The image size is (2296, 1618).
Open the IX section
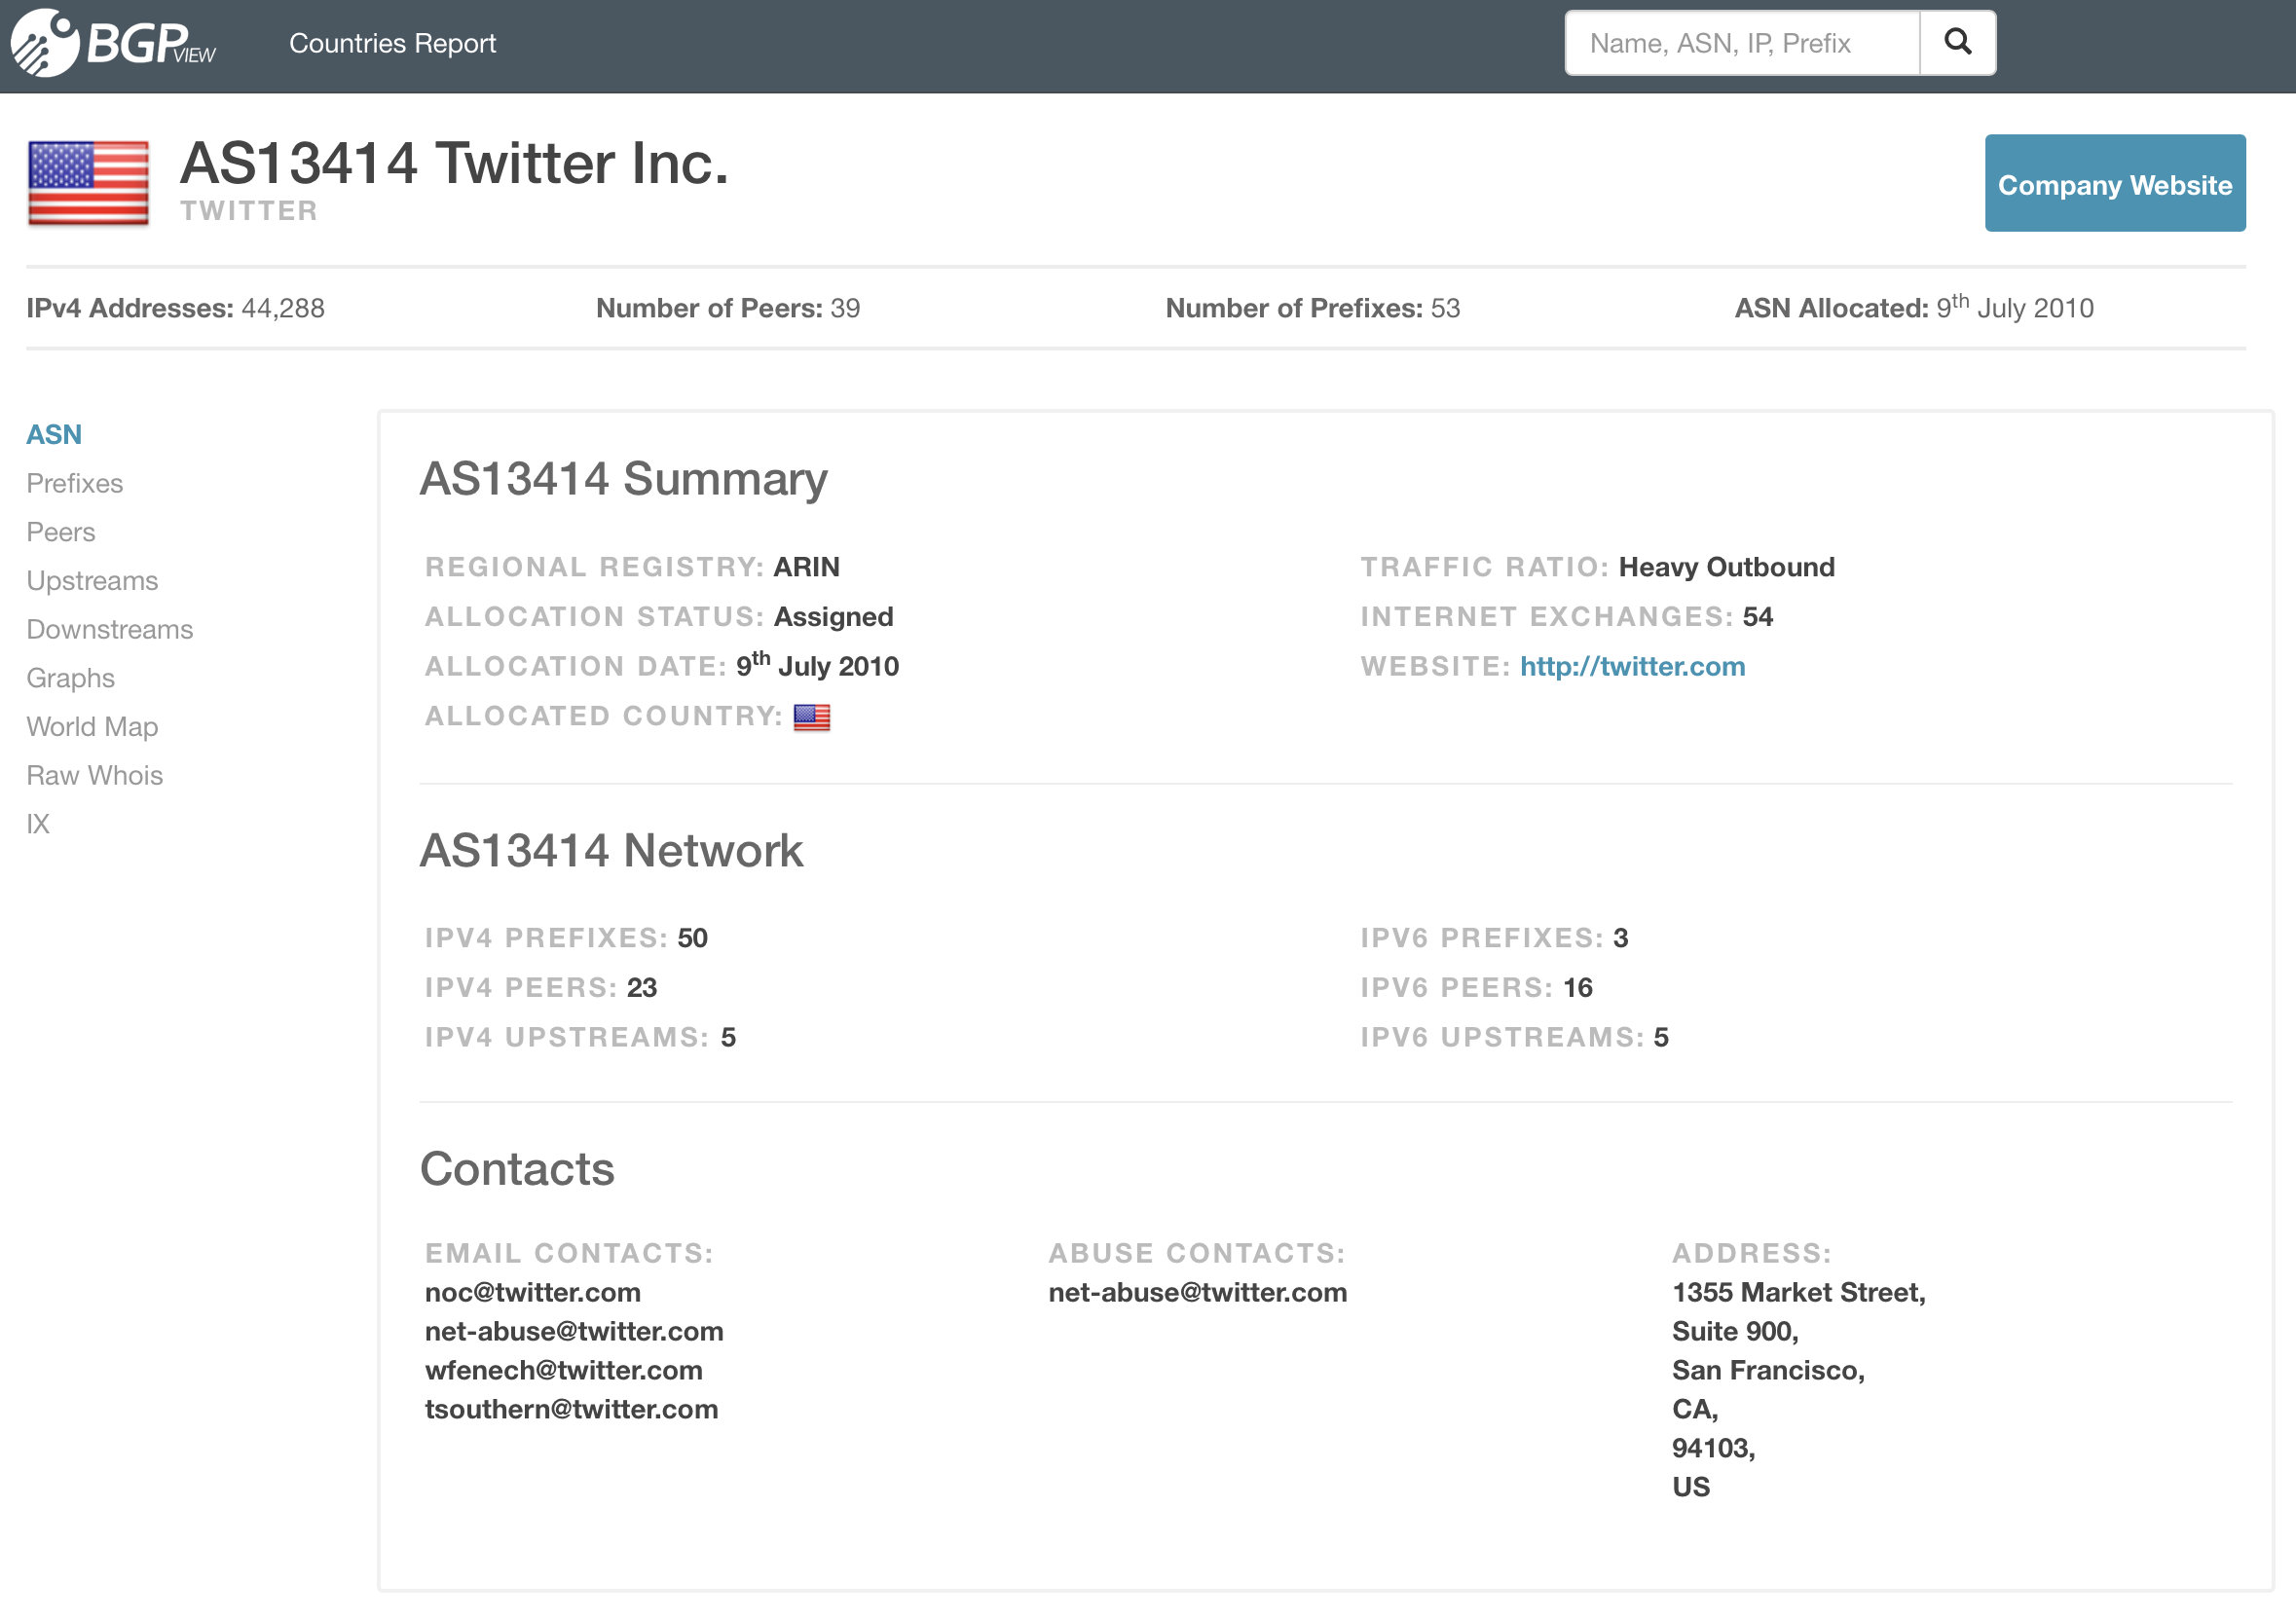click(38, 824)
